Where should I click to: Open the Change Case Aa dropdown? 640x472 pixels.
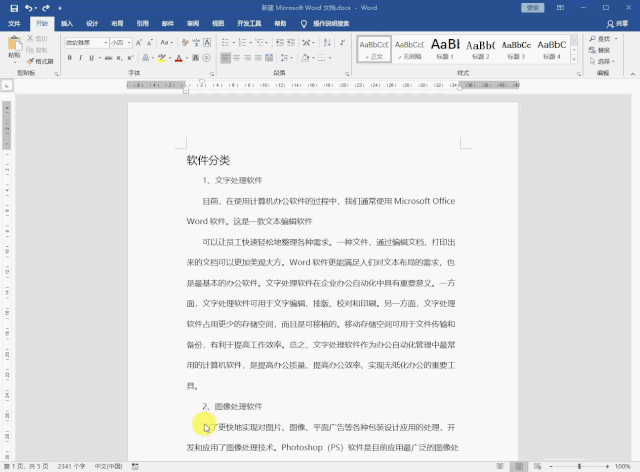coord(167,42)
